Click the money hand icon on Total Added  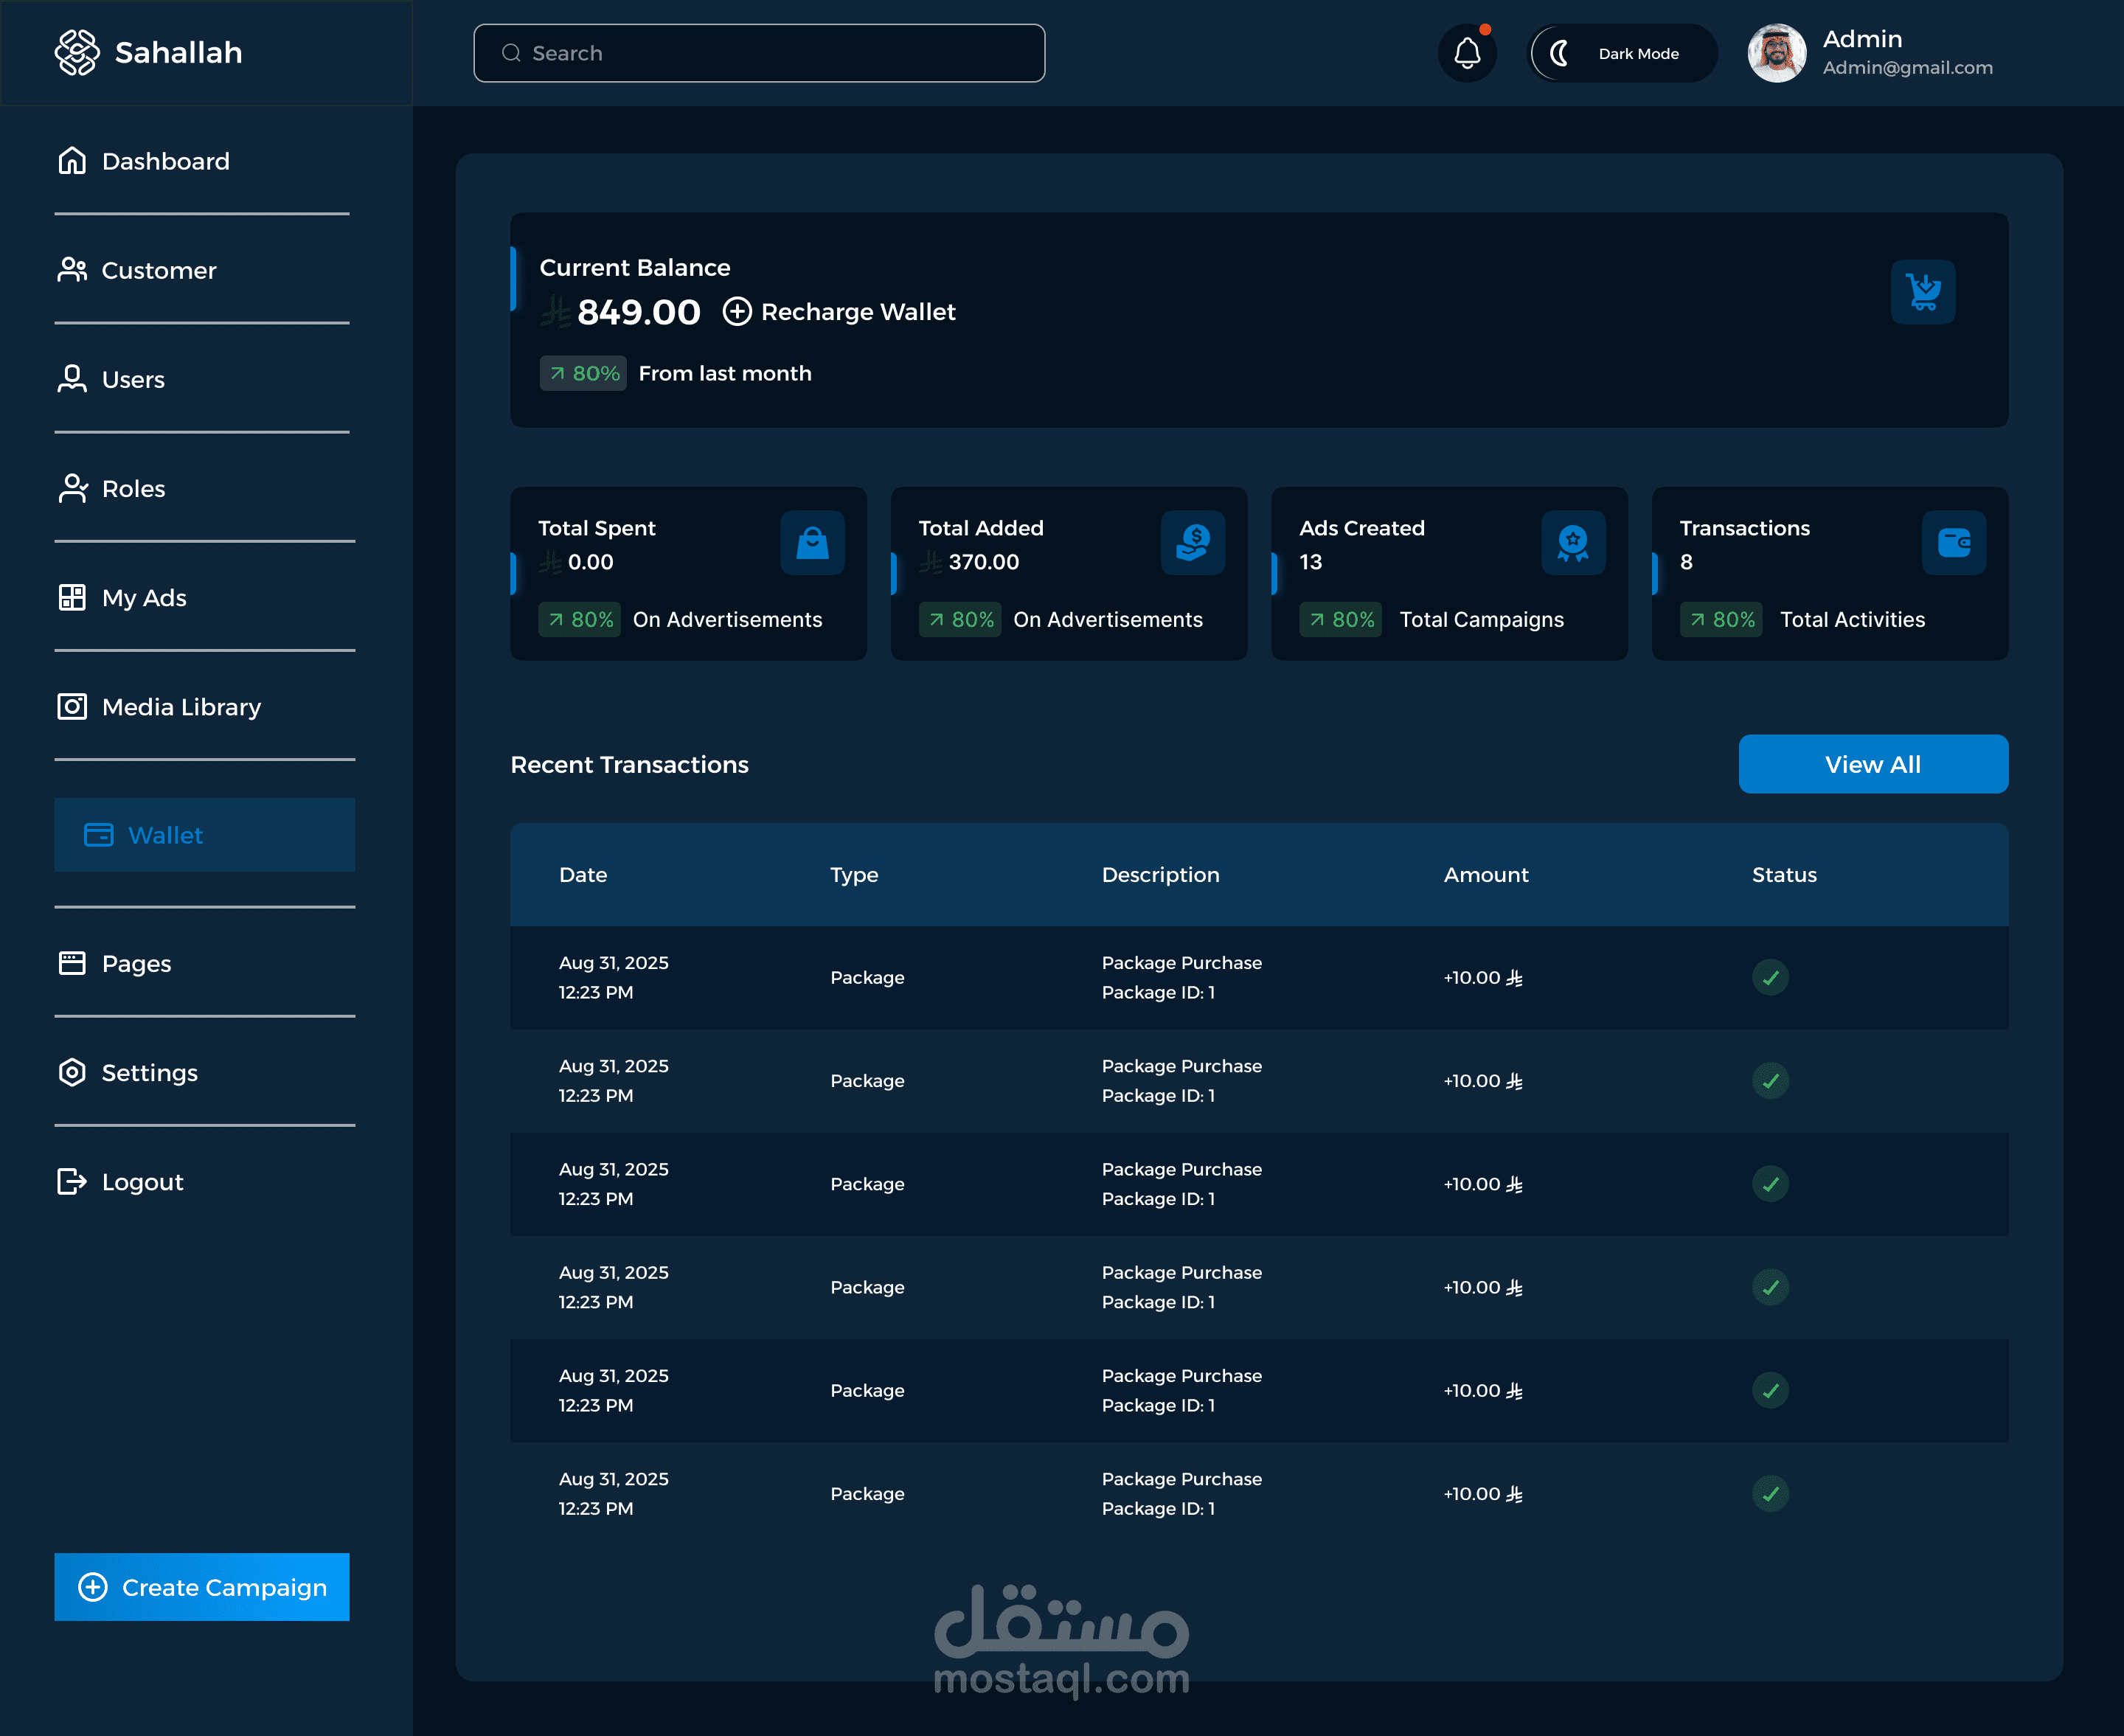point(1192,543)
